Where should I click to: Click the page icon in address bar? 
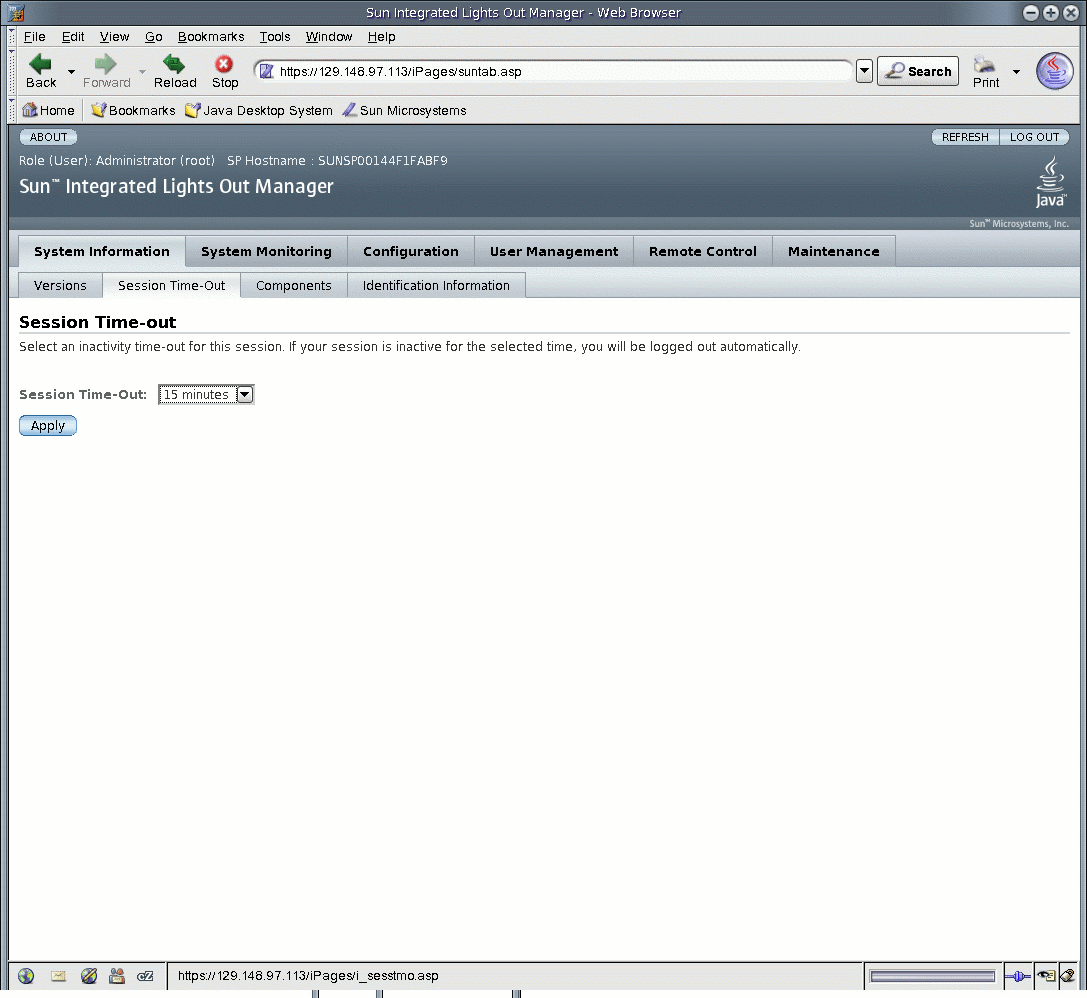click(x=266, y=71)
